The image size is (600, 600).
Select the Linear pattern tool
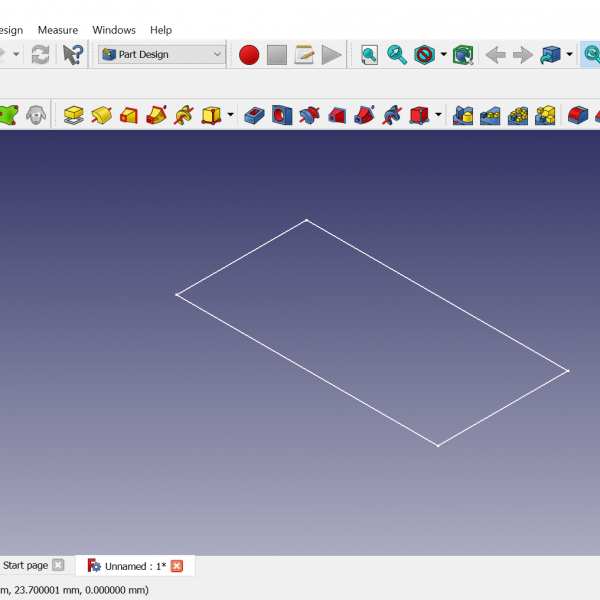489,115
